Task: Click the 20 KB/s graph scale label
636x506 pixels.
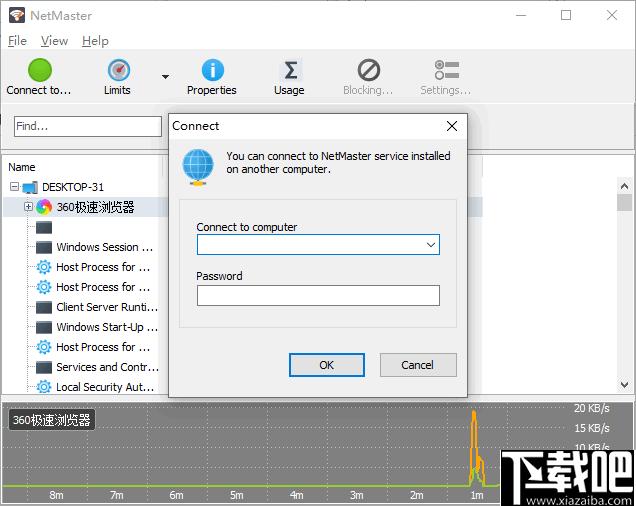Action: (x=591, y=408)
